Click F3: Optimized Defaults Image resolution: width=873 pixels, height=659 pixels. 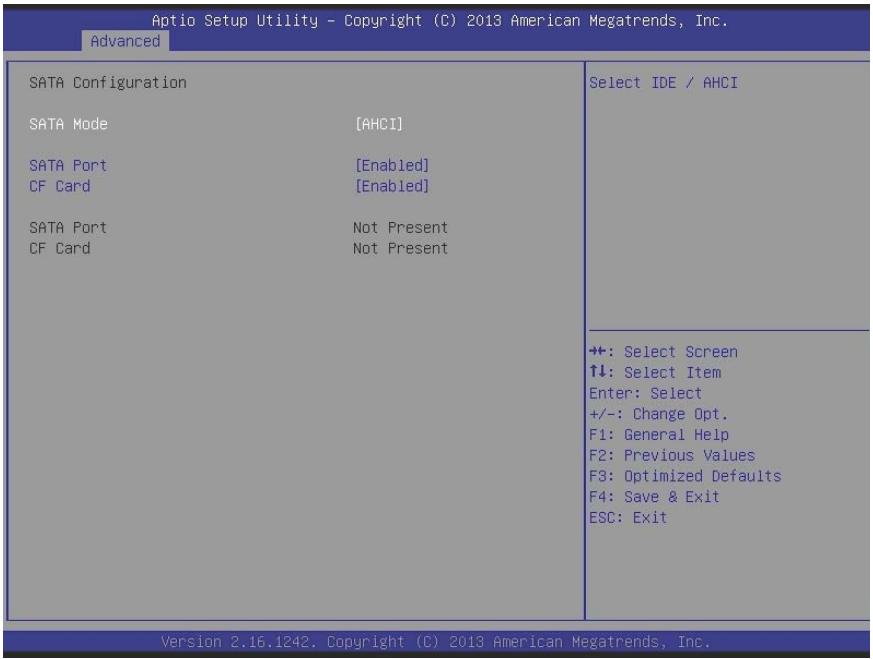tap(685, 476)
